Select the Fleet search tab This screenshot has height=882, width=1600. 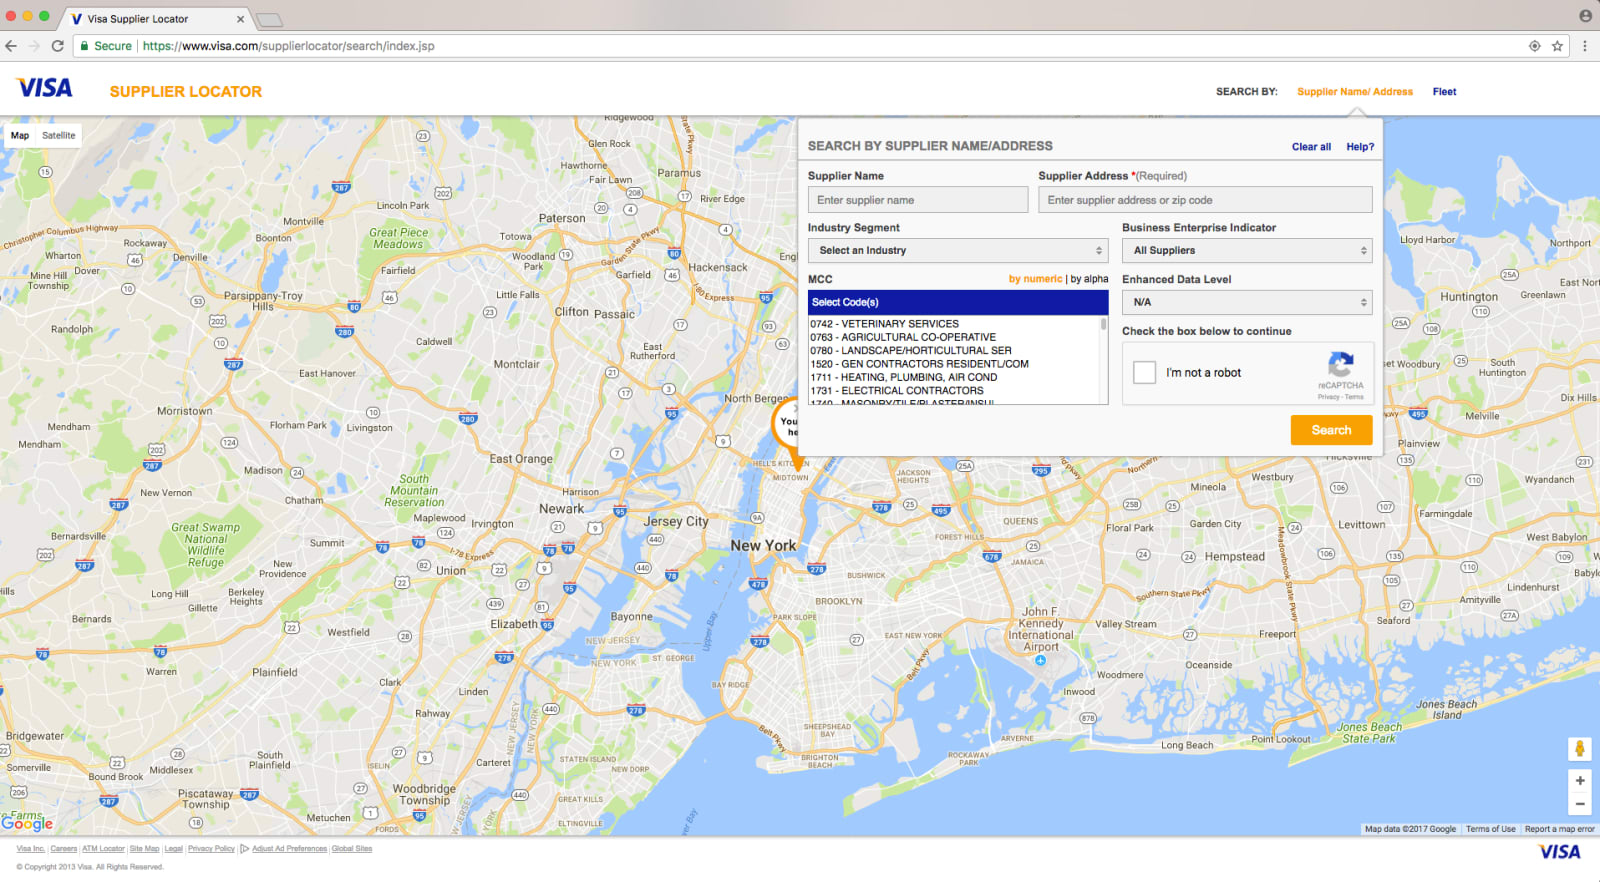pos(1444,91)
